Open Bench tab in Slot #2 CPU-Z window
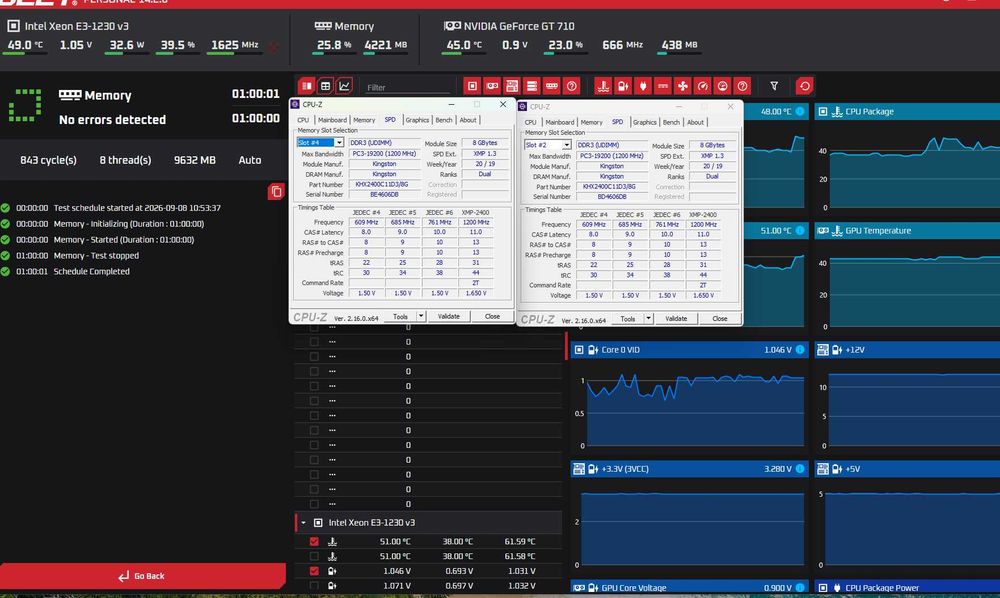 pos(672,122)
